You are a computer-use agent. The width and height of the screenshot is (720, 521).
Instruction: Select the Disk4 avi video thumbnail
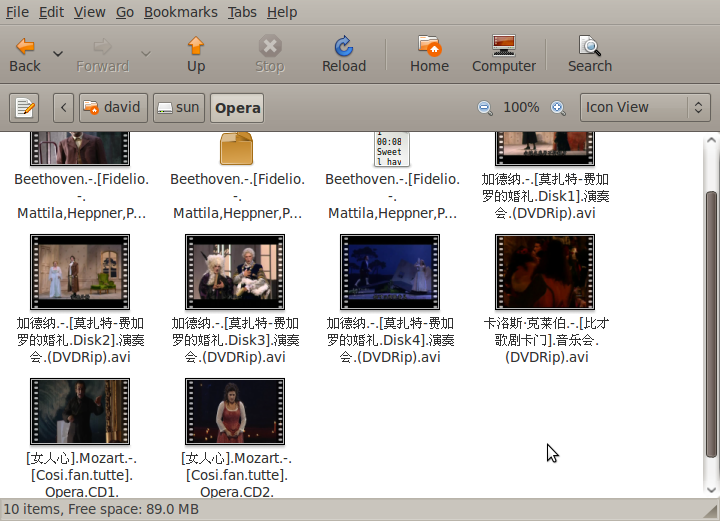pyautogui.click(x=390, y=272)
